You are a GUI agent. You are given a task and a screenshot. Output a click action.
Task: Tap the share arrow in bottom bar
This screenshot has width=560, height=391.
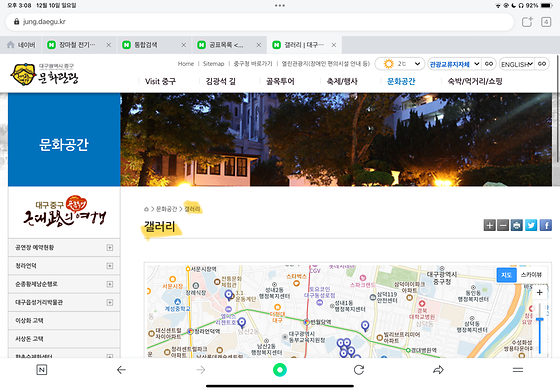click(x=438, y=370)
